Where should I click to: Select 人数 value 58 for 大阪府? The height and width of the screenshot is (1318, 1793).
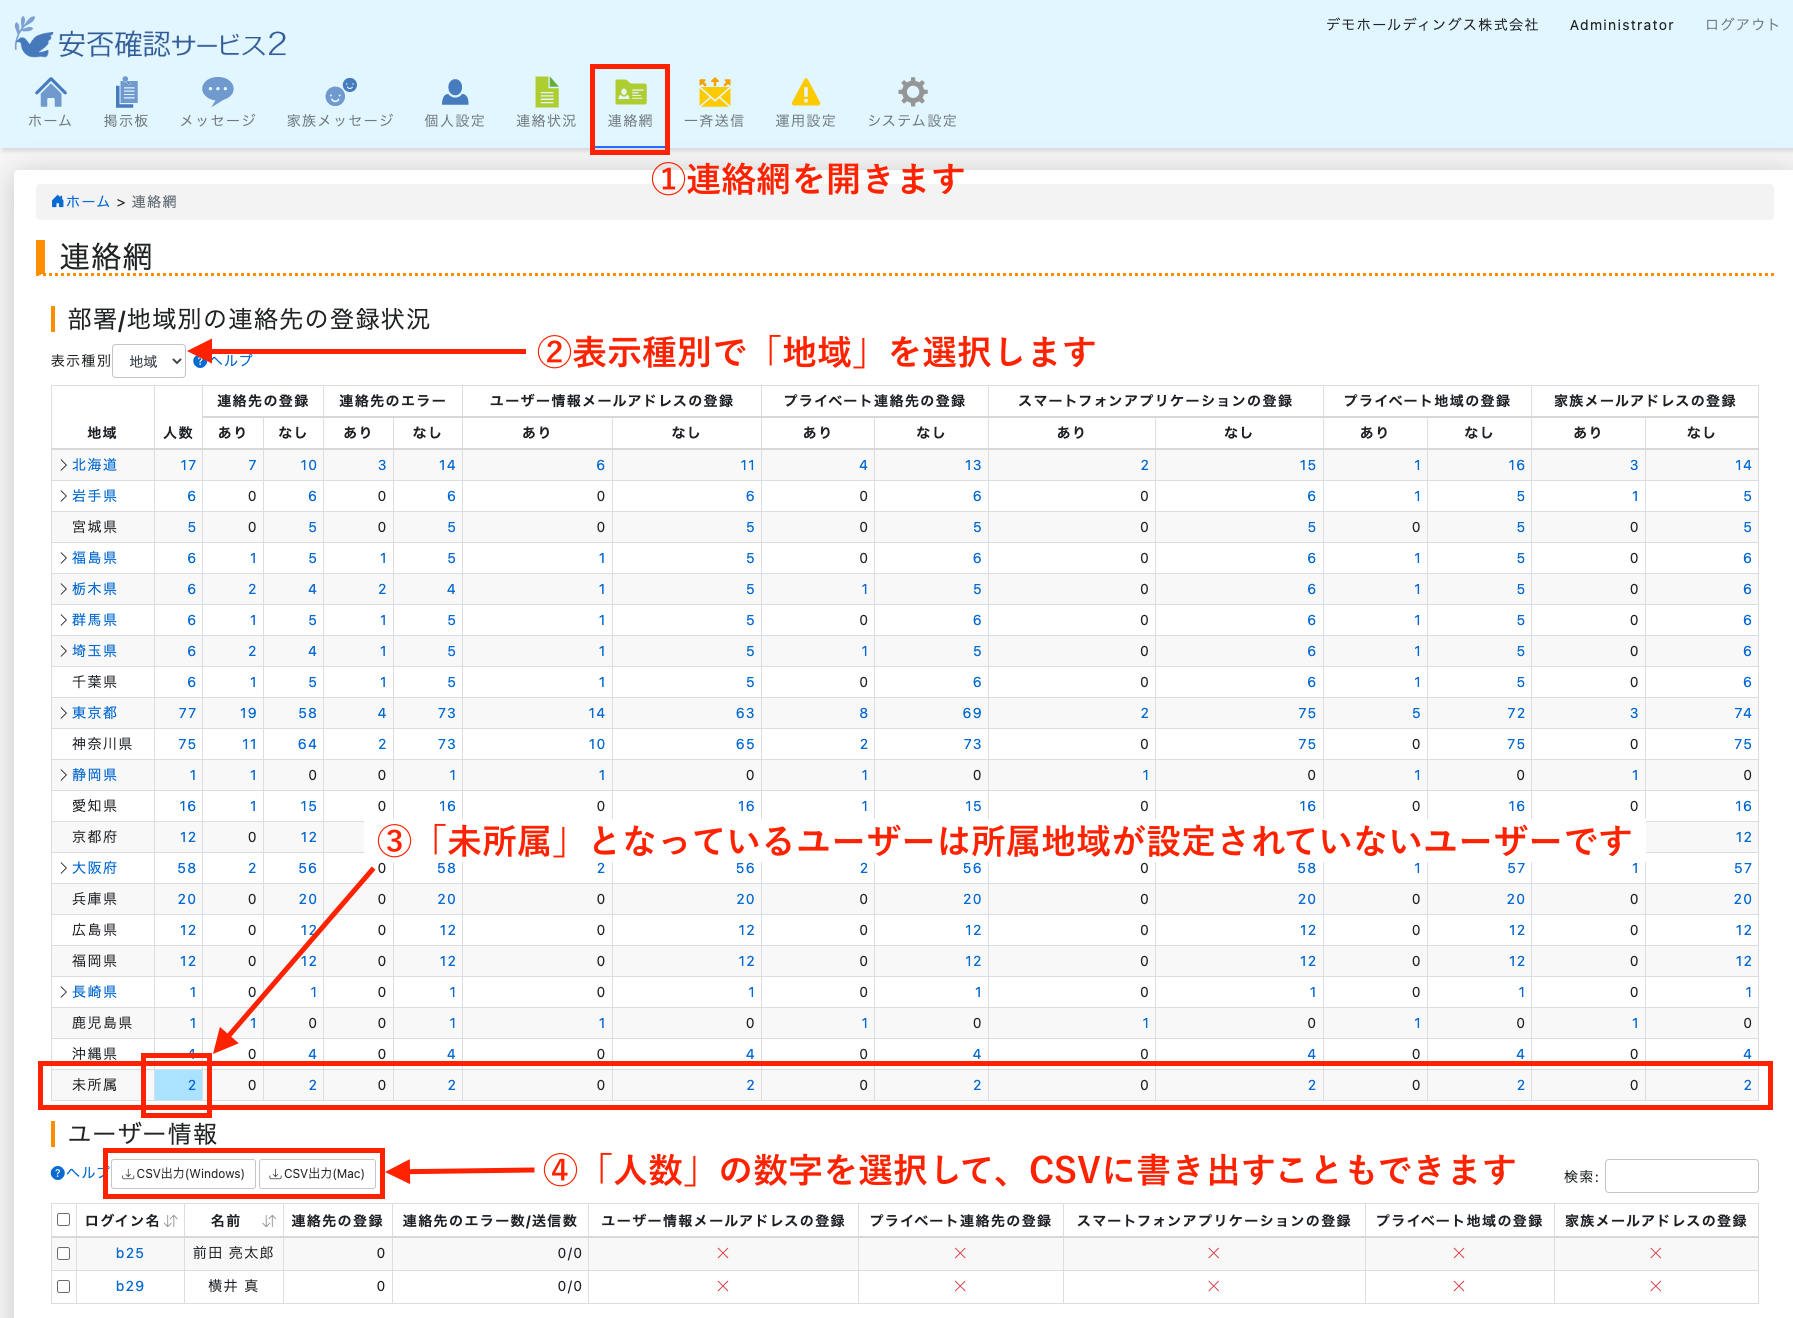coord(188,868)
